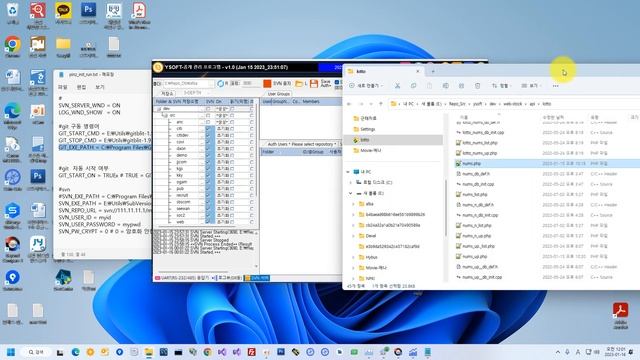Screen dimensions: 640x360
Task: Click the Windows taskbar search box
Action: click(x=36, y=352)
